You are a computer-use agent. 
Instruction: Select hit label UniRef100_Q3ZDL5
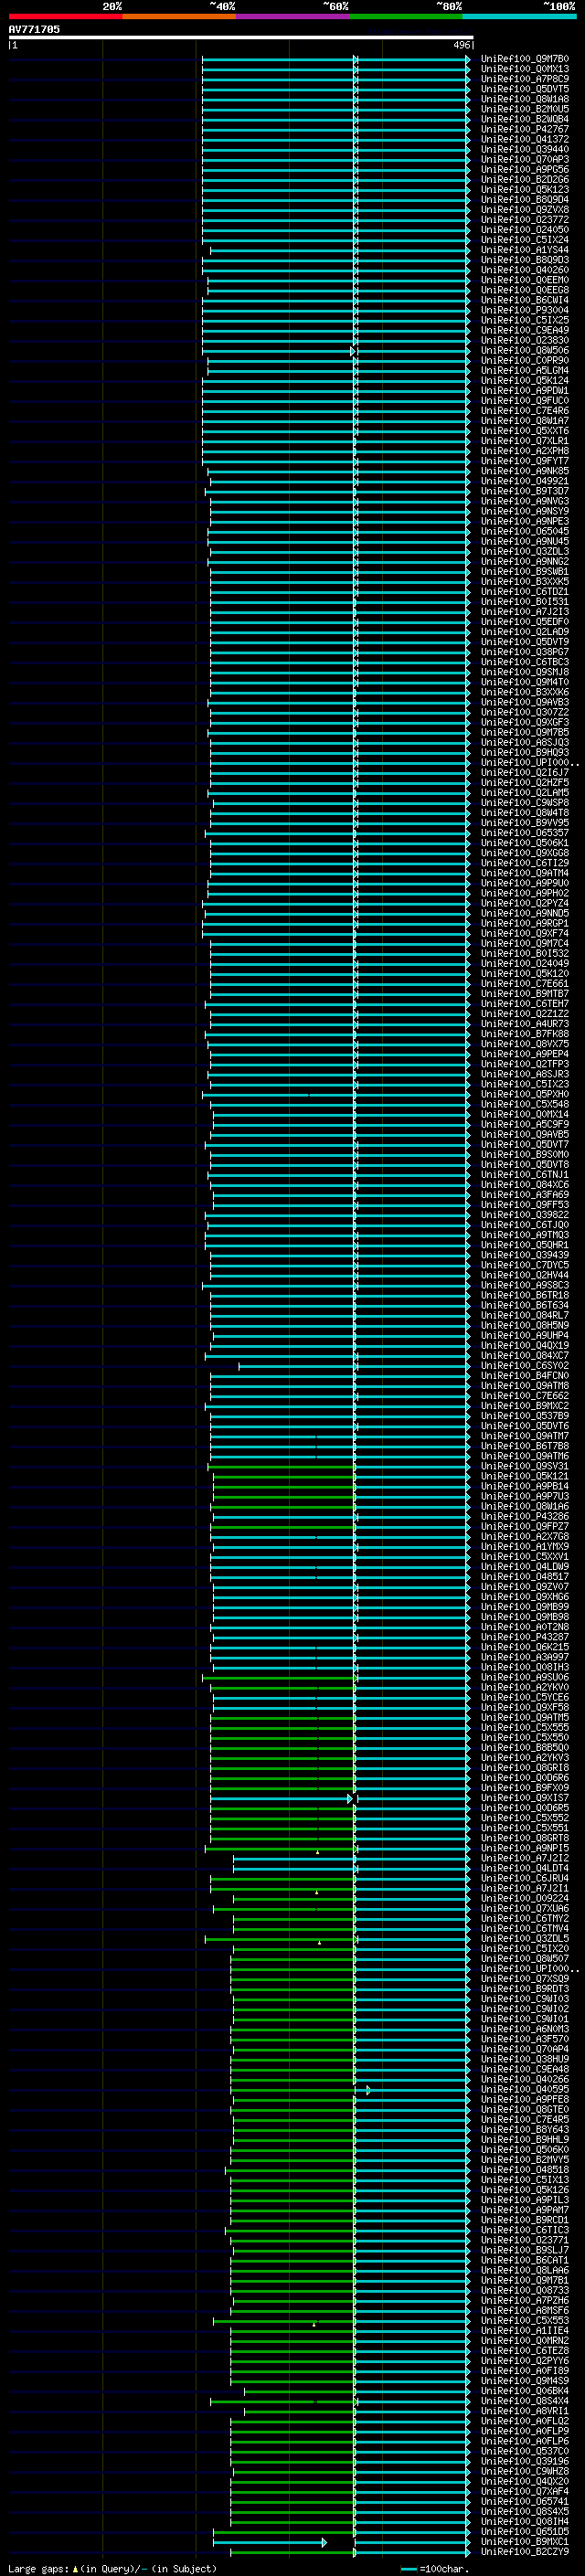pyautogui.click(x=525, y=1939)
